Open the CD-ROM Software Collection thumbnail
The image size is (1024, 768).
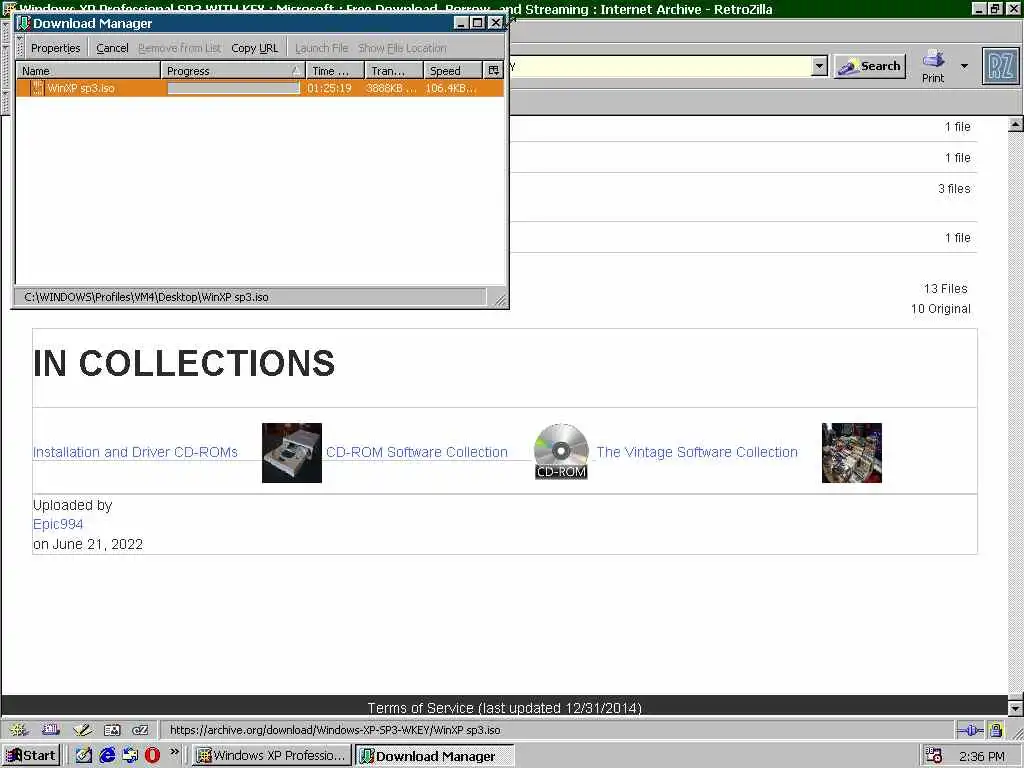point(292,453)
